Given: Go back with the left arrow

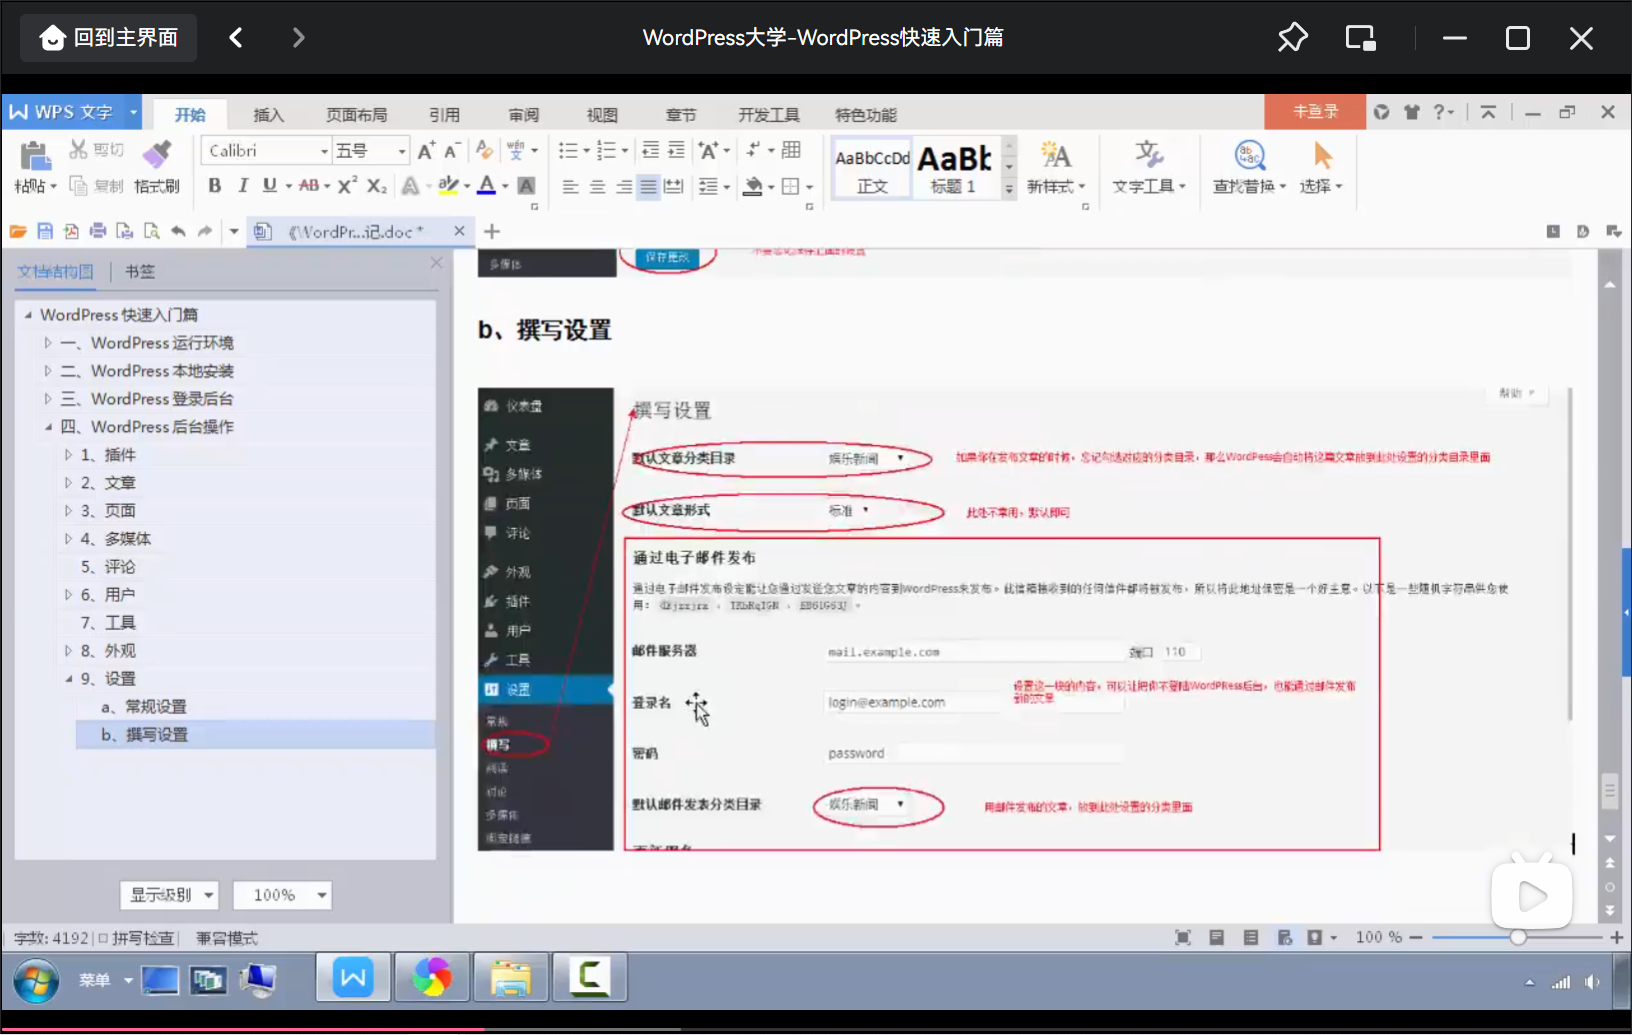Looking at the screenshot, I should [x=236, y=38].
